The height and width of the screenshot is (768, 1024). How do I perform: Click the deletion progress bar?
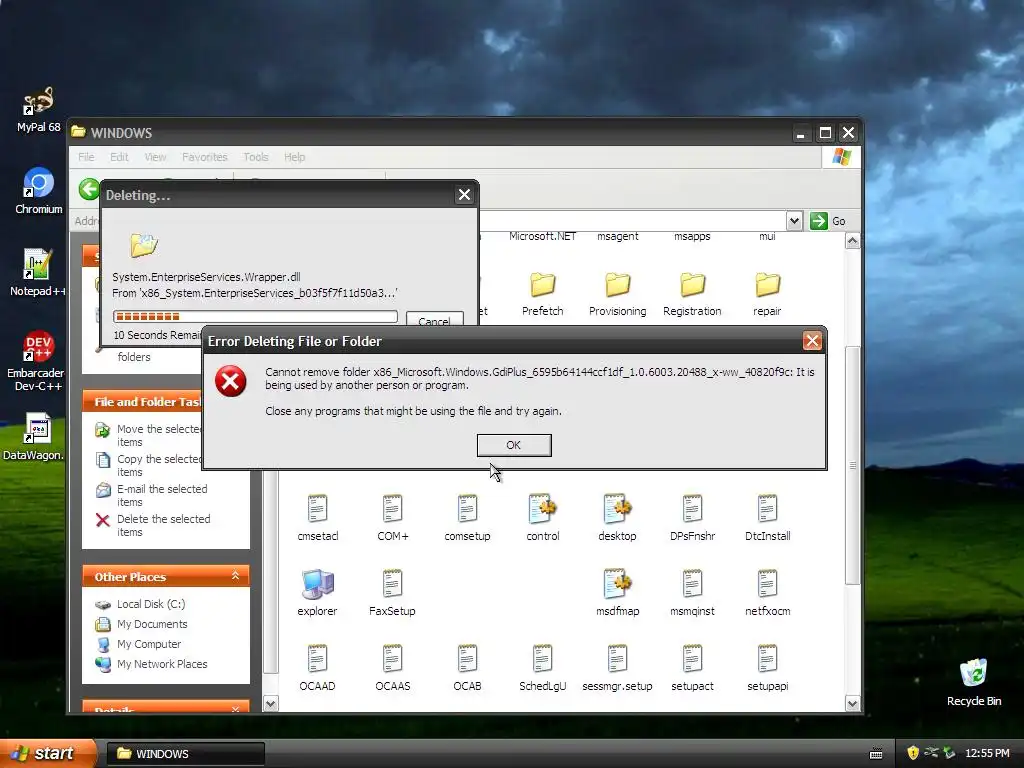click(x=255, y=316)
